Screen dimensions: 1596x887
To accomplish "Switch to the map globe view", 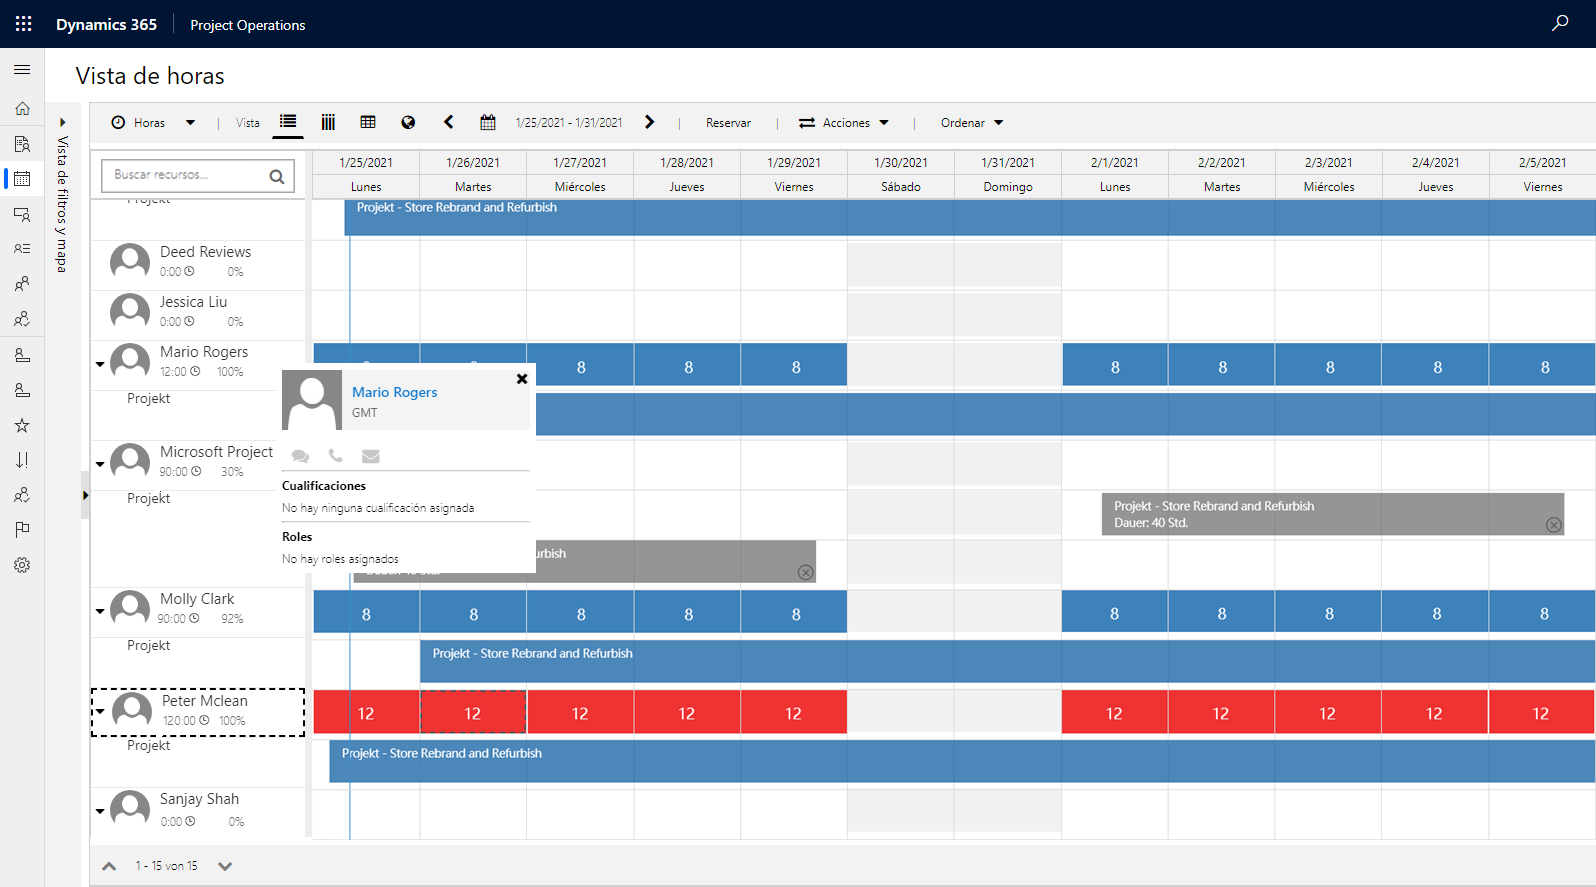I will [x=408, y=122].
